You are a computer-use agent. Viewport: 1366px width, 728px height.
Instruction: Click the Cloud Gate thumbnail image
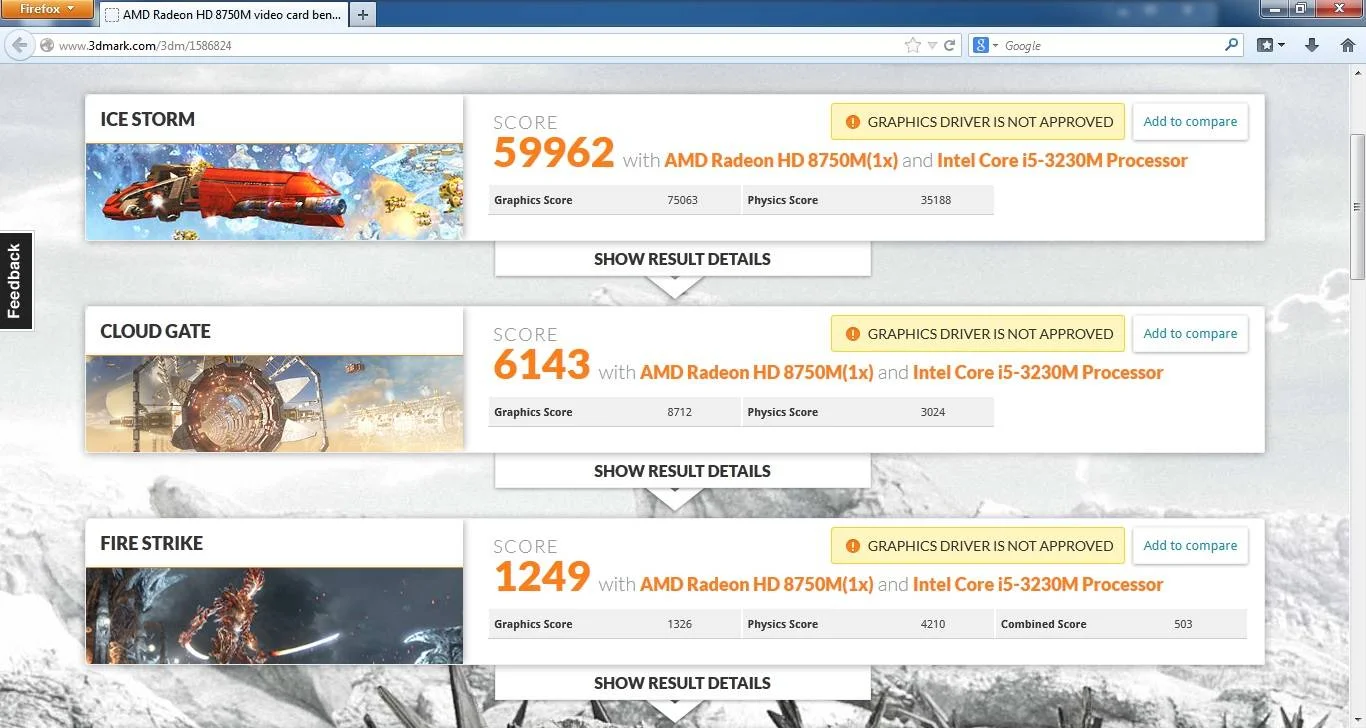tap(274, 403)
